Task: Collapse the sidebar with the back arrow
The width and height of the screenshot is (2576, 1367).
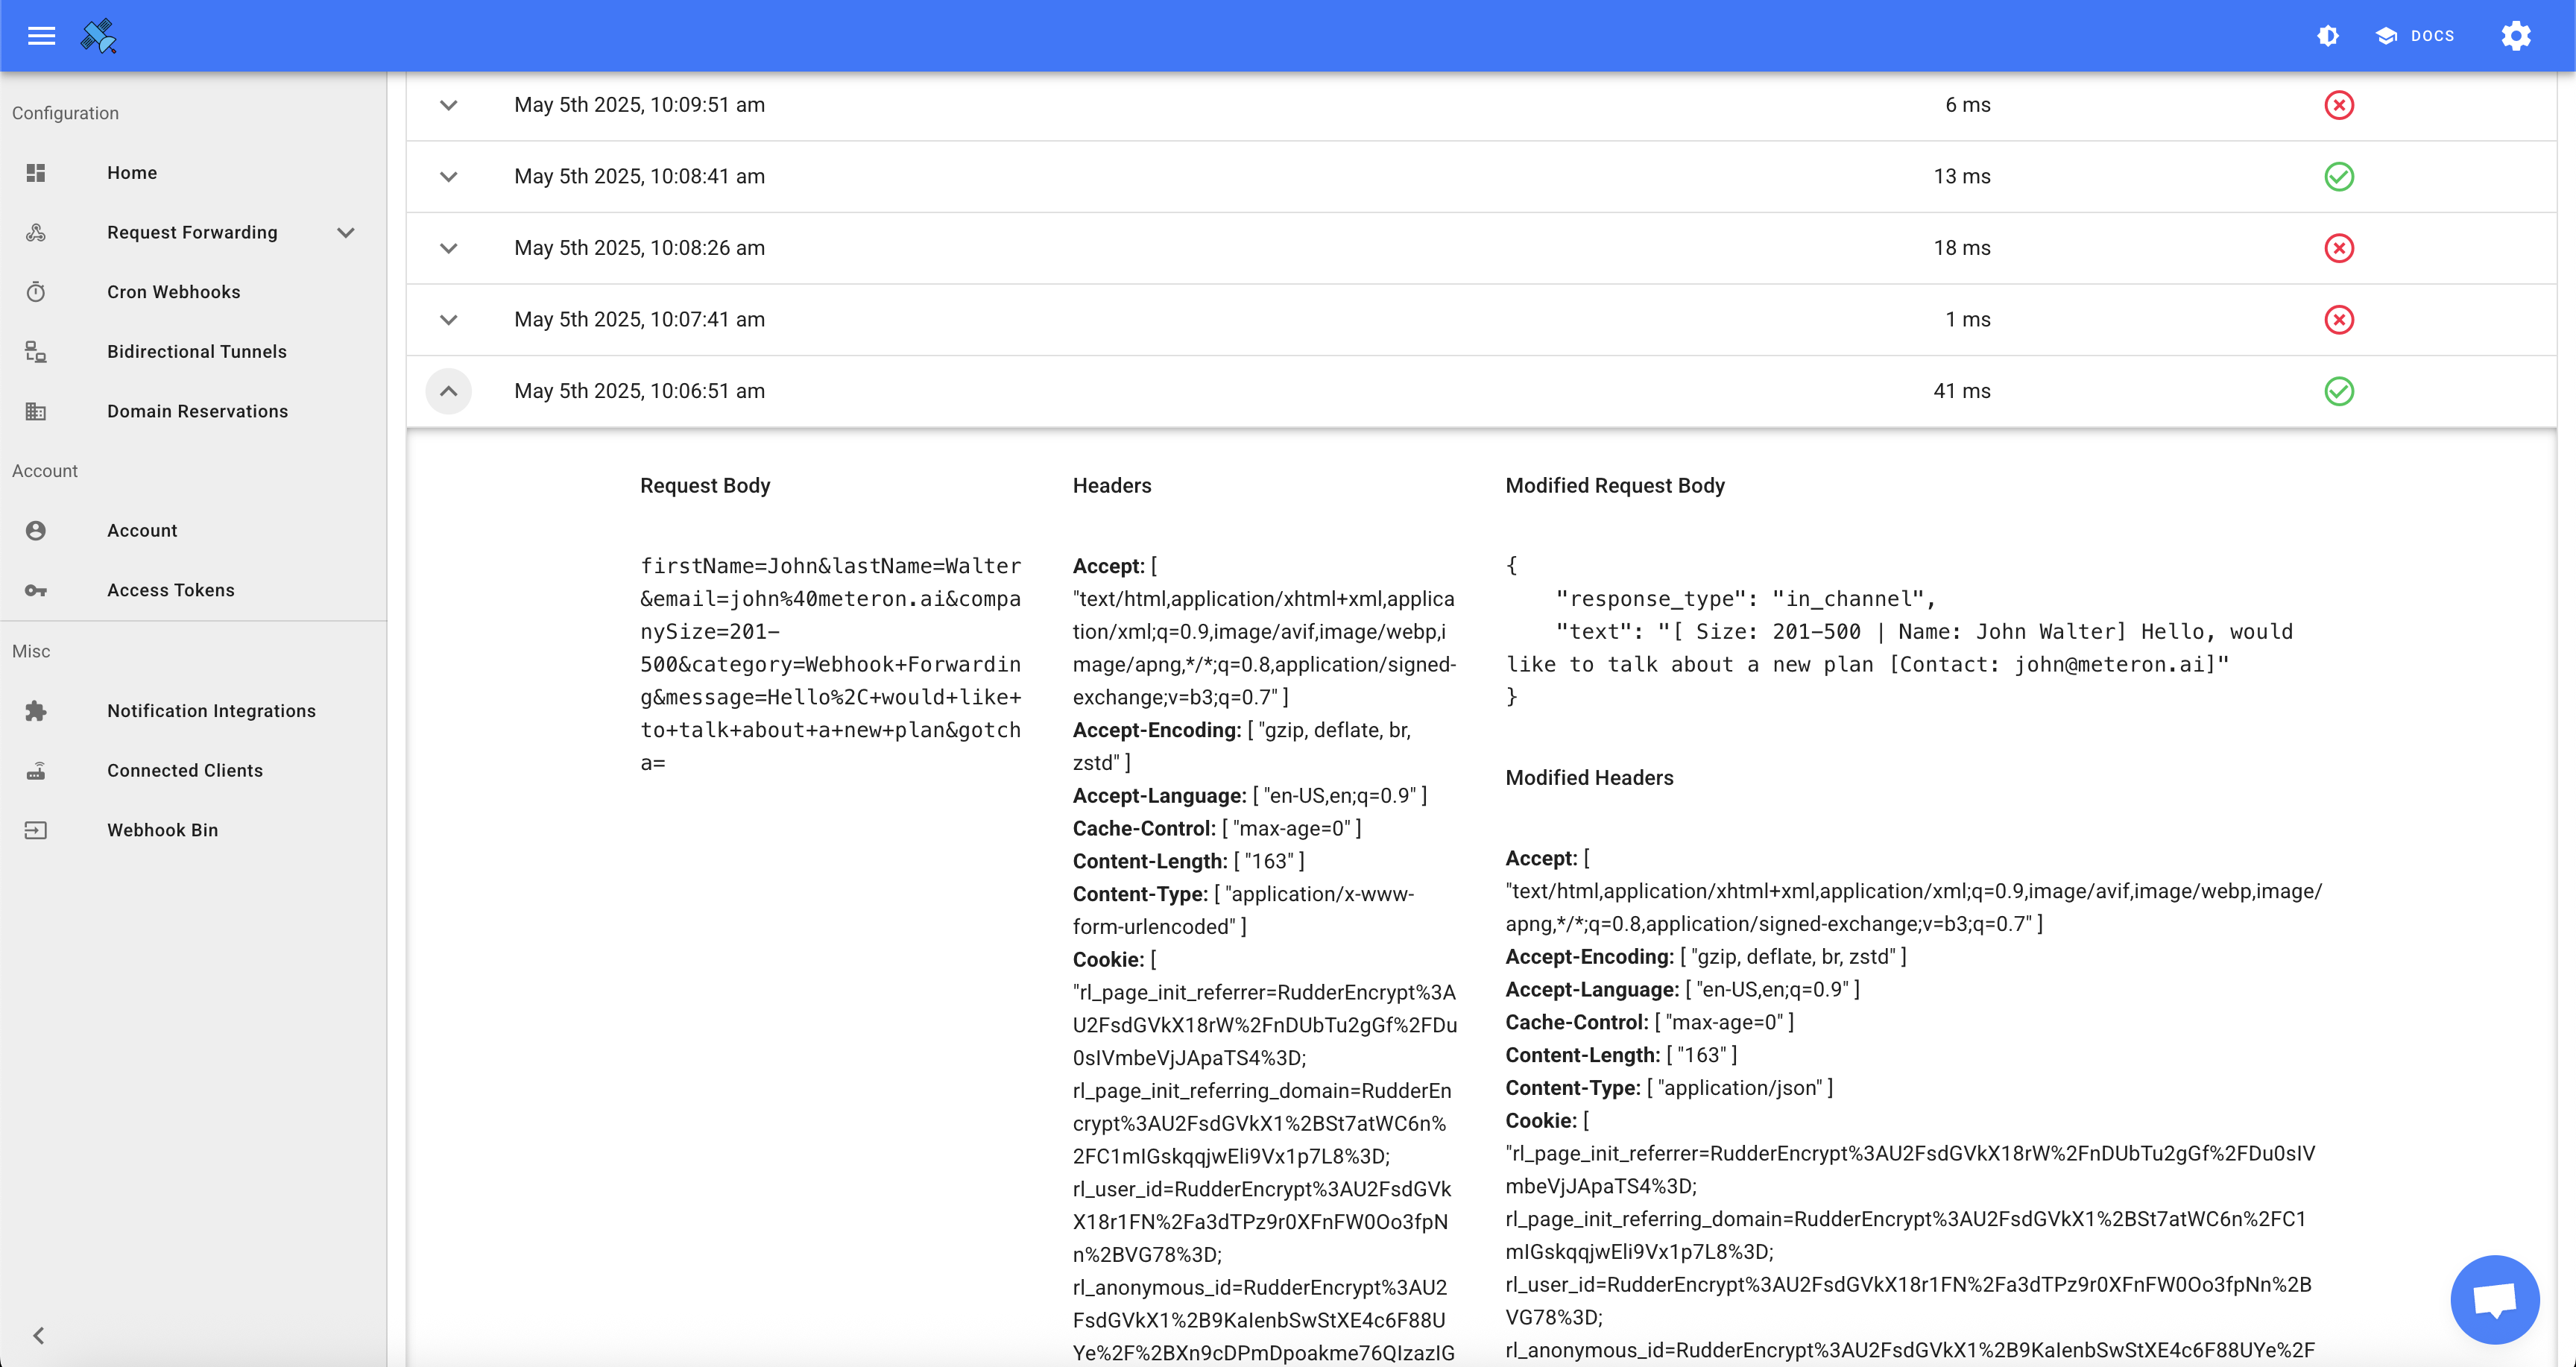Action: [39, 1334]
